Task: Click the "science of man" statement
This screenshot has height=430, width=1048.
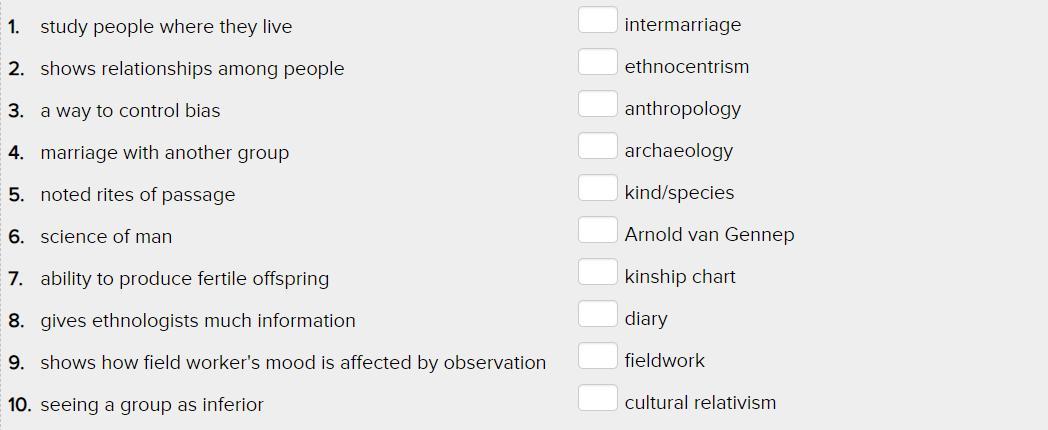Action: 106,237
